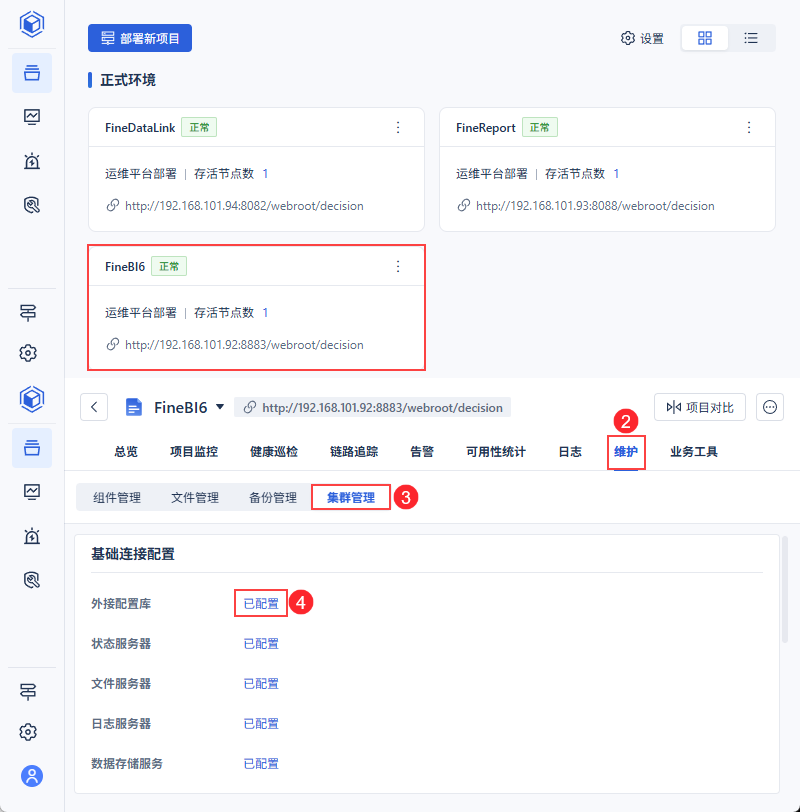Open the 链路追踪 tab

[354, 452]
